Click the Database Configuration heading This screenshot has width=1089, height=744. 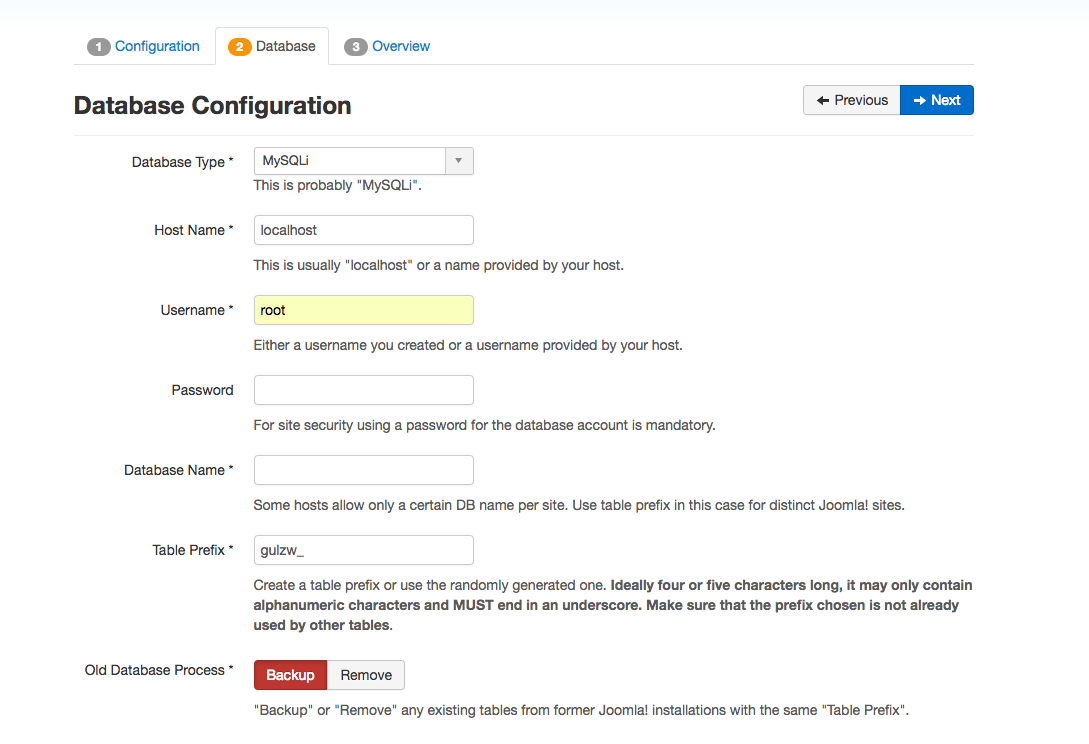[x=213, y=106]
